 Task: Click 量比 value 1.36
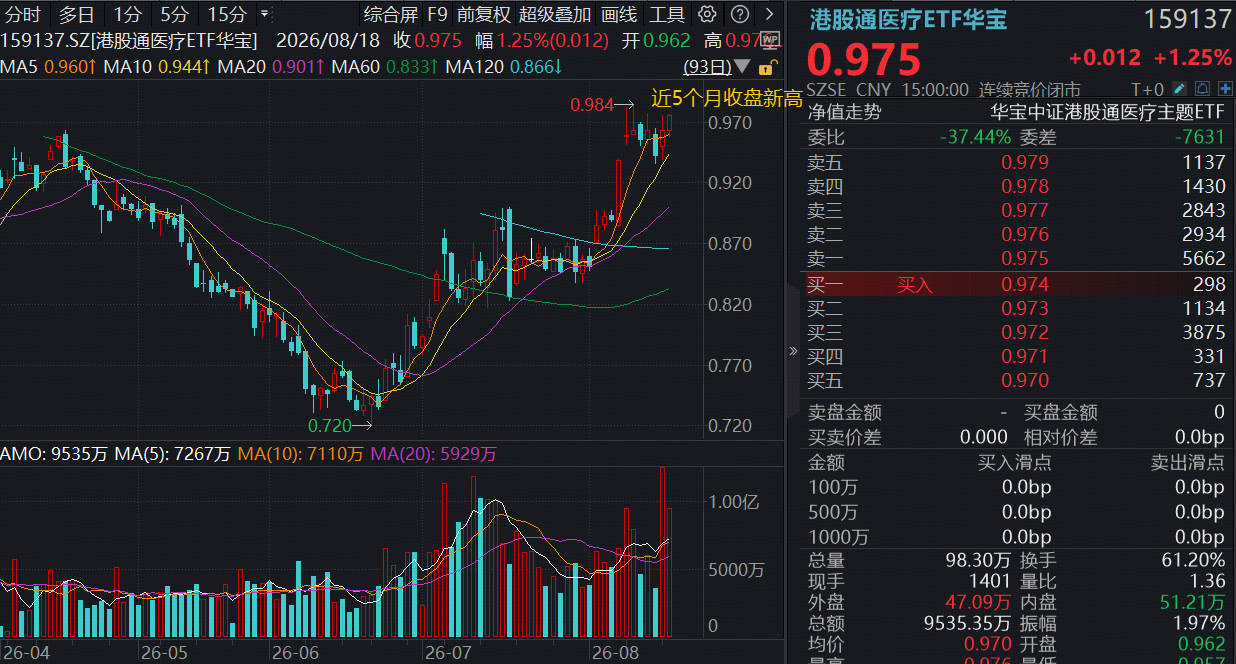click(x=1208, y=581)
